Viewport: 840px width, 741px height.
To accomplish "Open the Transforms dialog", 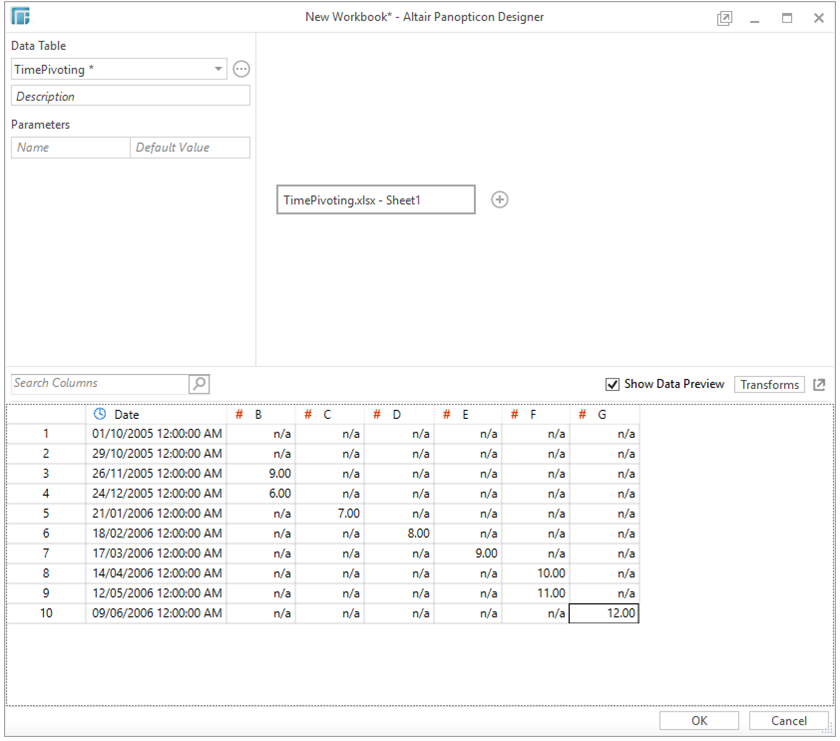I will tap(769, 385).
